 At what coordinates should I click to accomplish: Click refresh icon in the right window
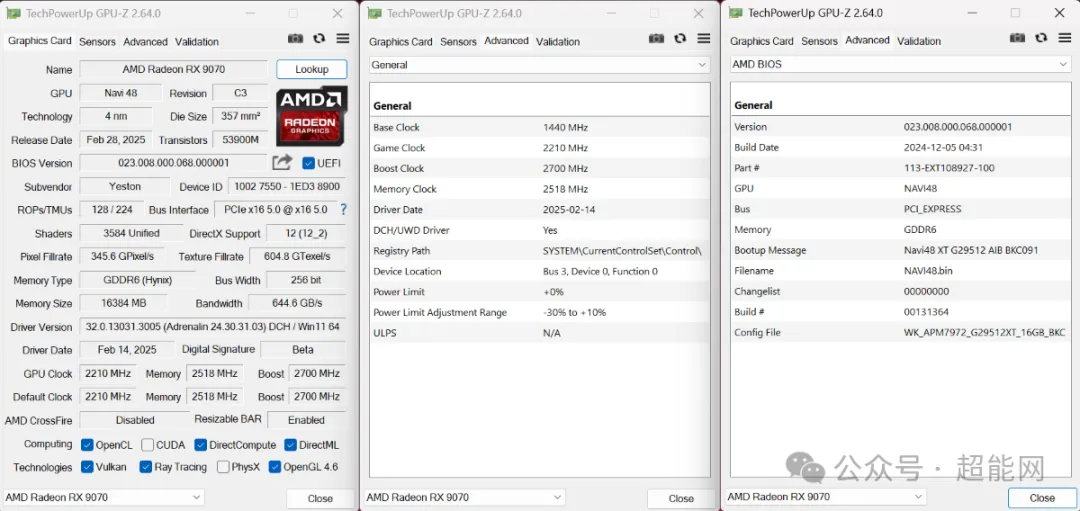(1041, 39)
